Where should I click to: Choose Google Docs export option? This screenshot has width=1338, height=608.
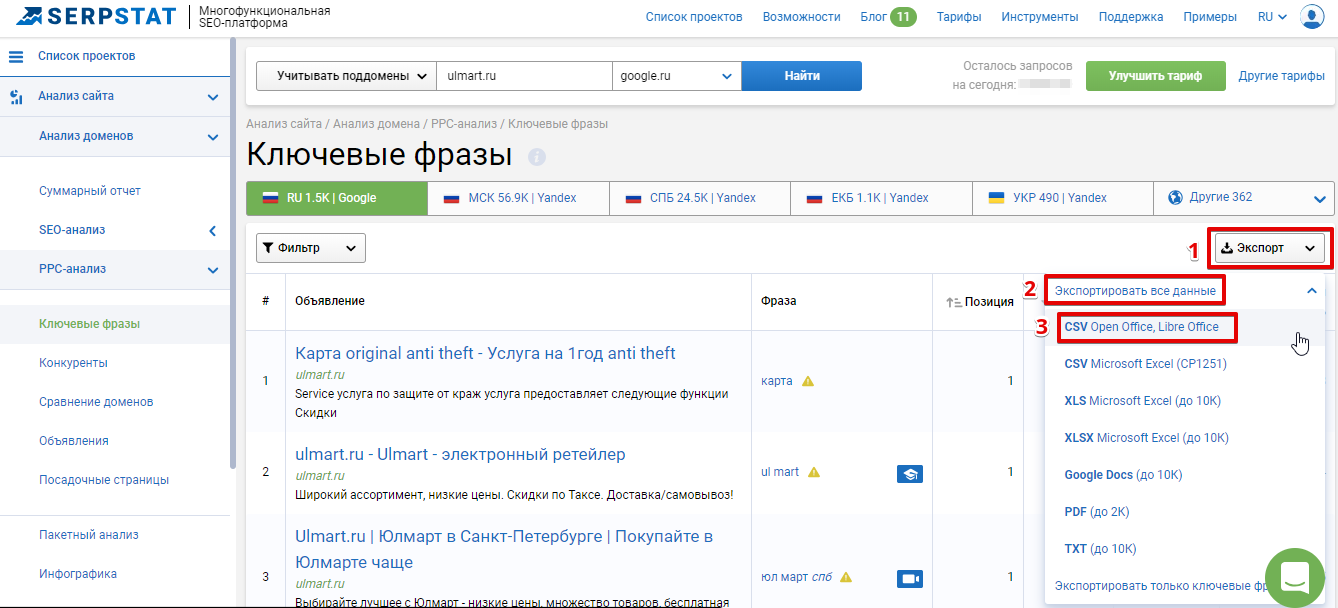pos(1123,475)
